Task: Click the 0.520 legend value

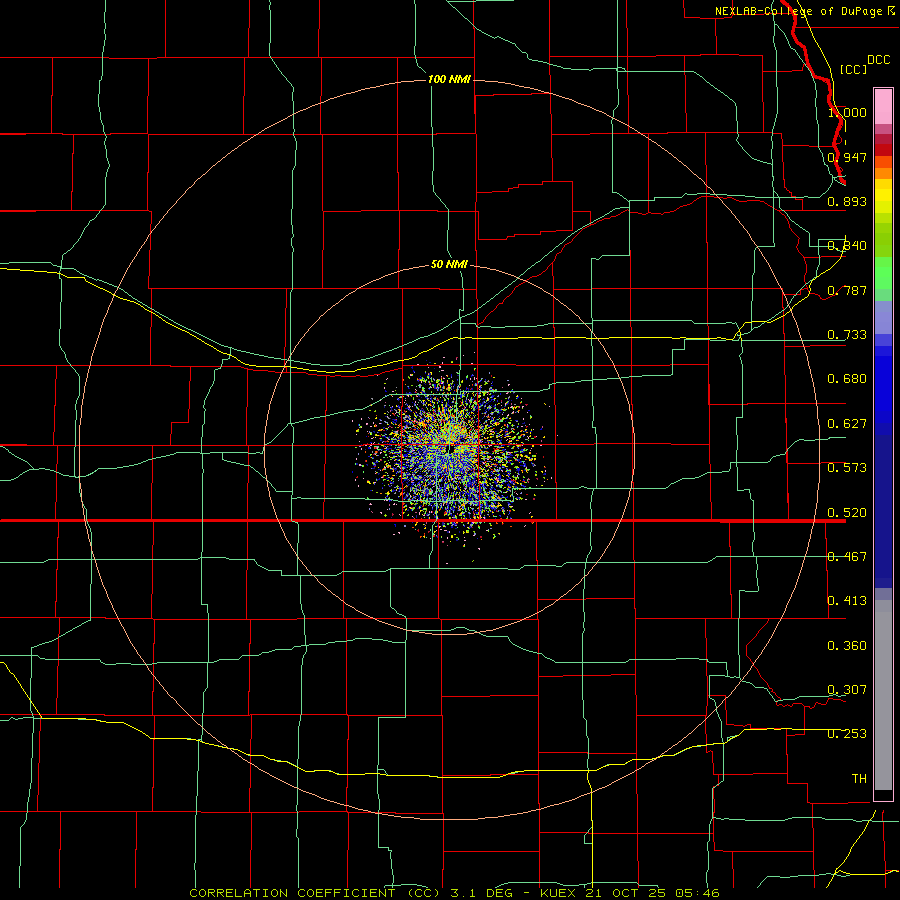Action: click(x=847, y=513)
